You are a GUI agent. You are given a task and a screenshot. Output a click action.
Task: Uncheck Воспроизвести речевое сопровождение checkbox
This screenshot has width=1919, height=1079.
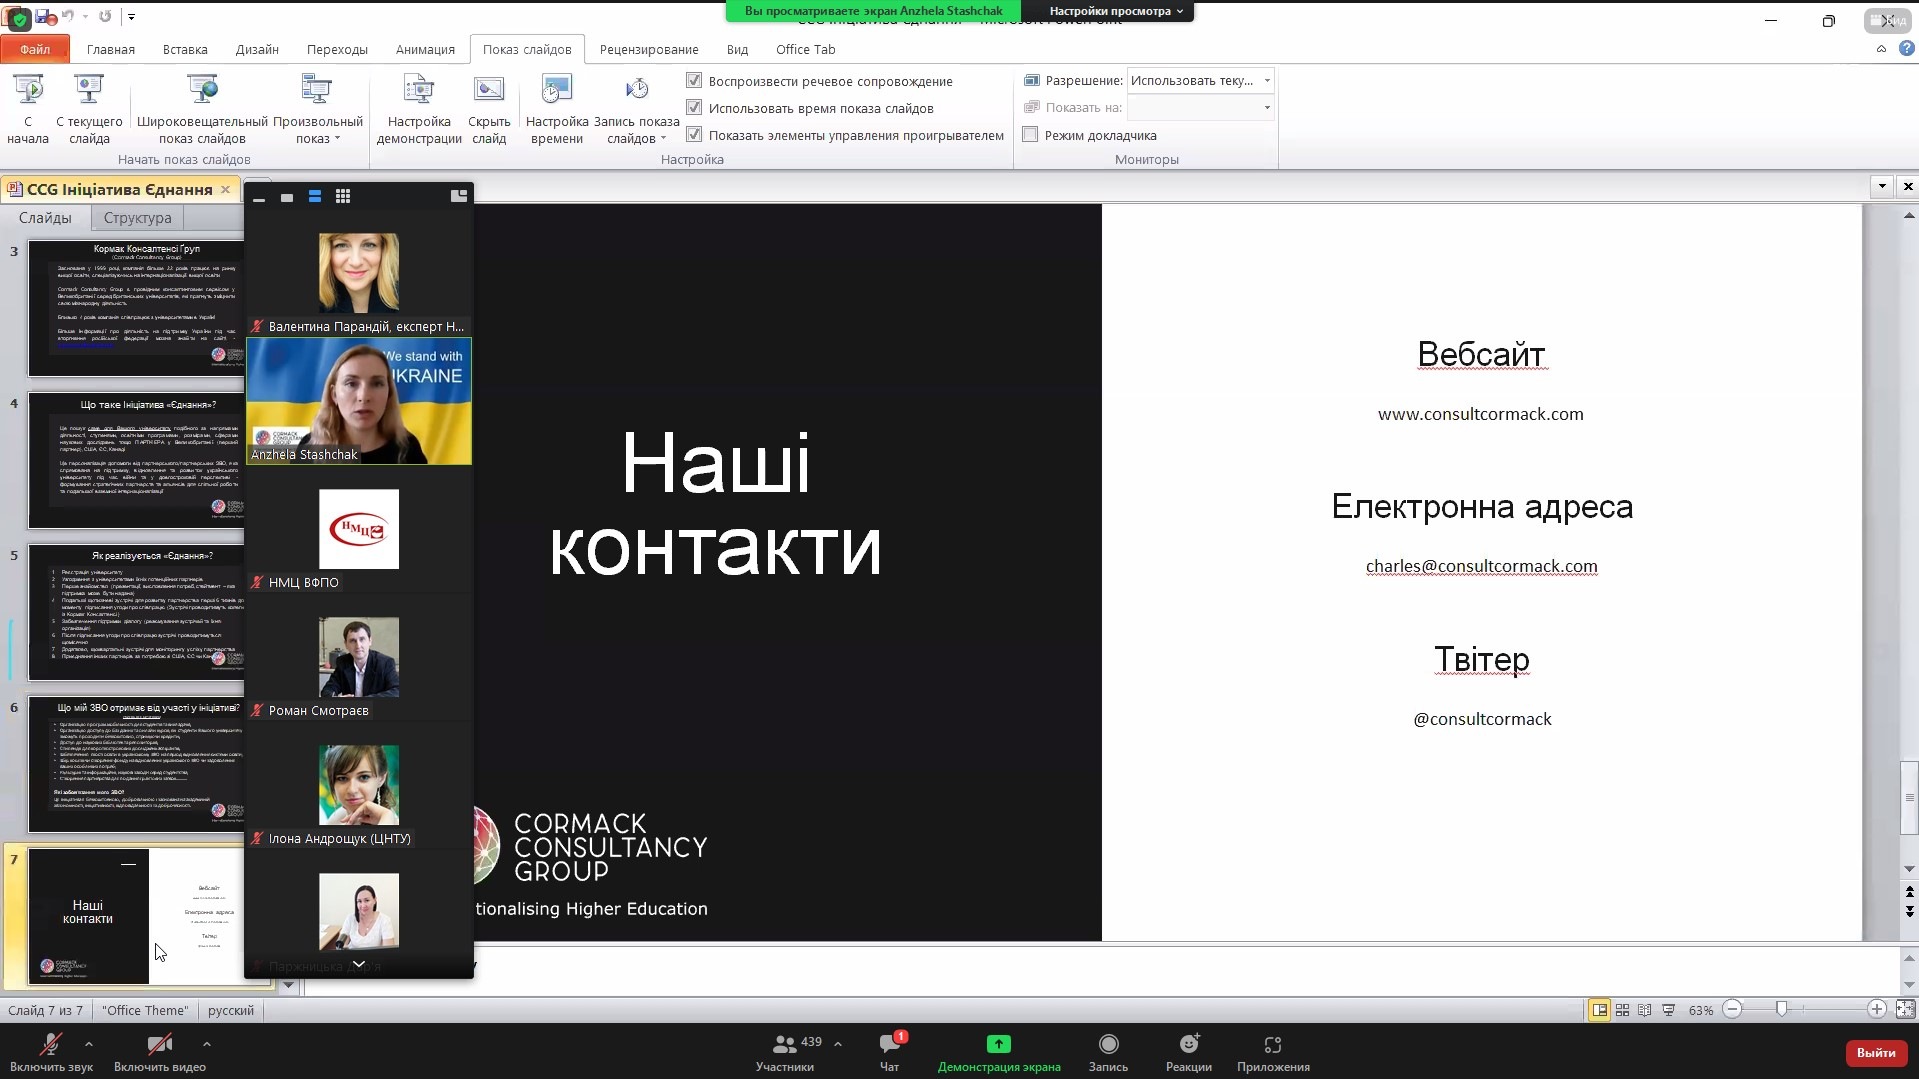[694, 81]
